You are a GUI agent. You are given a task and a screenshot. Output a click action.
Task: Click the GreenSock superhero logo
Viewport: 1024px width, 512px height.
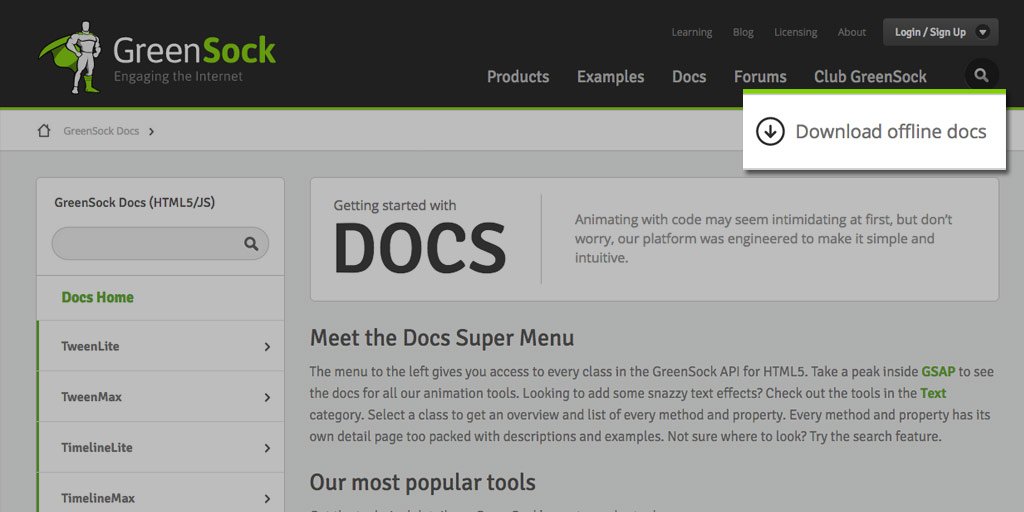tap(71, 57)
